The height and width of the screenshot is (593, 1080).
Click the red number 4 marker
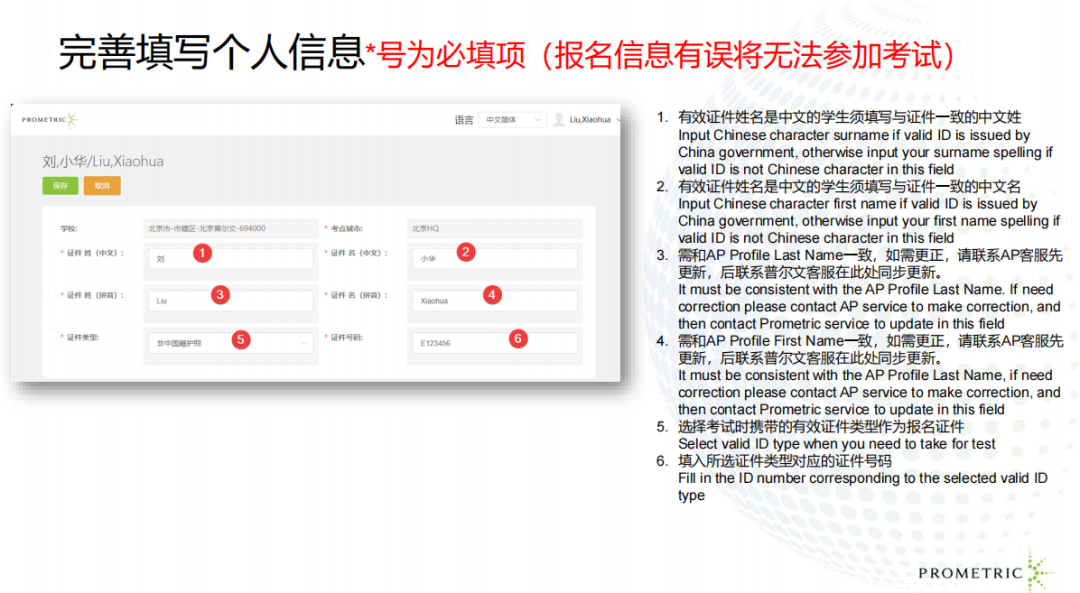(491, 294)
